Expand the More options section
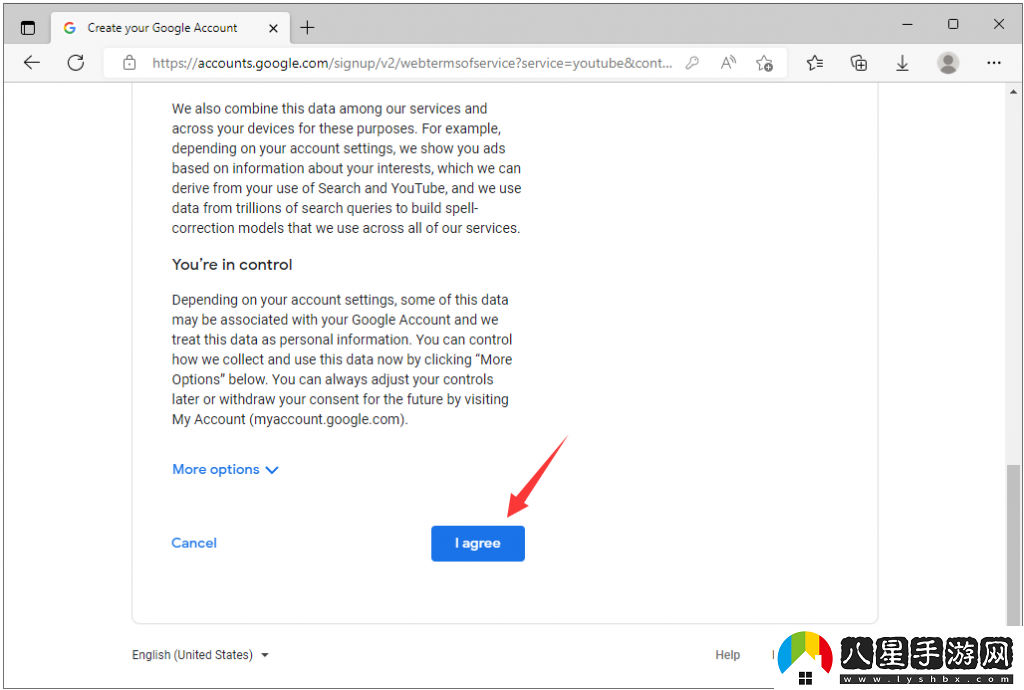The image size is (1024, 690). (225, 469)
